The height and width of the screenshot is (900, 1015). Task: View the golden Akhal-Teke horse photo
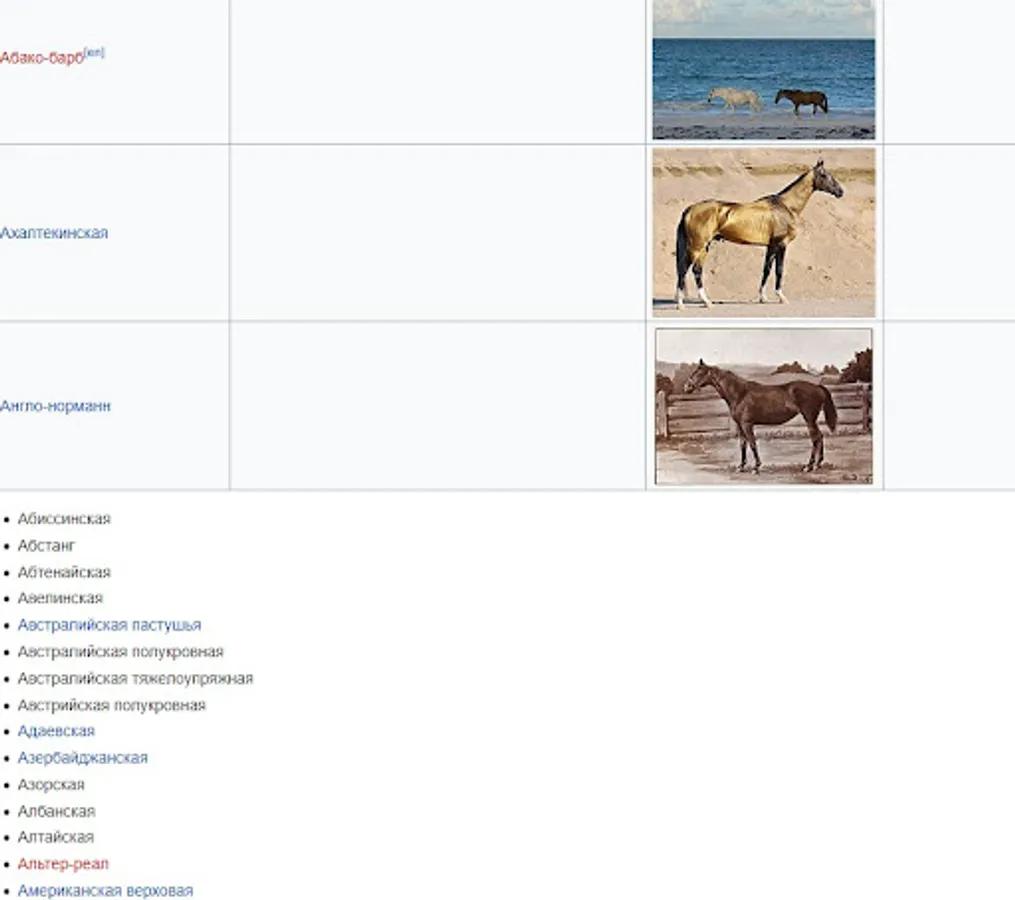pyautogui.click(x=764, y=232)
